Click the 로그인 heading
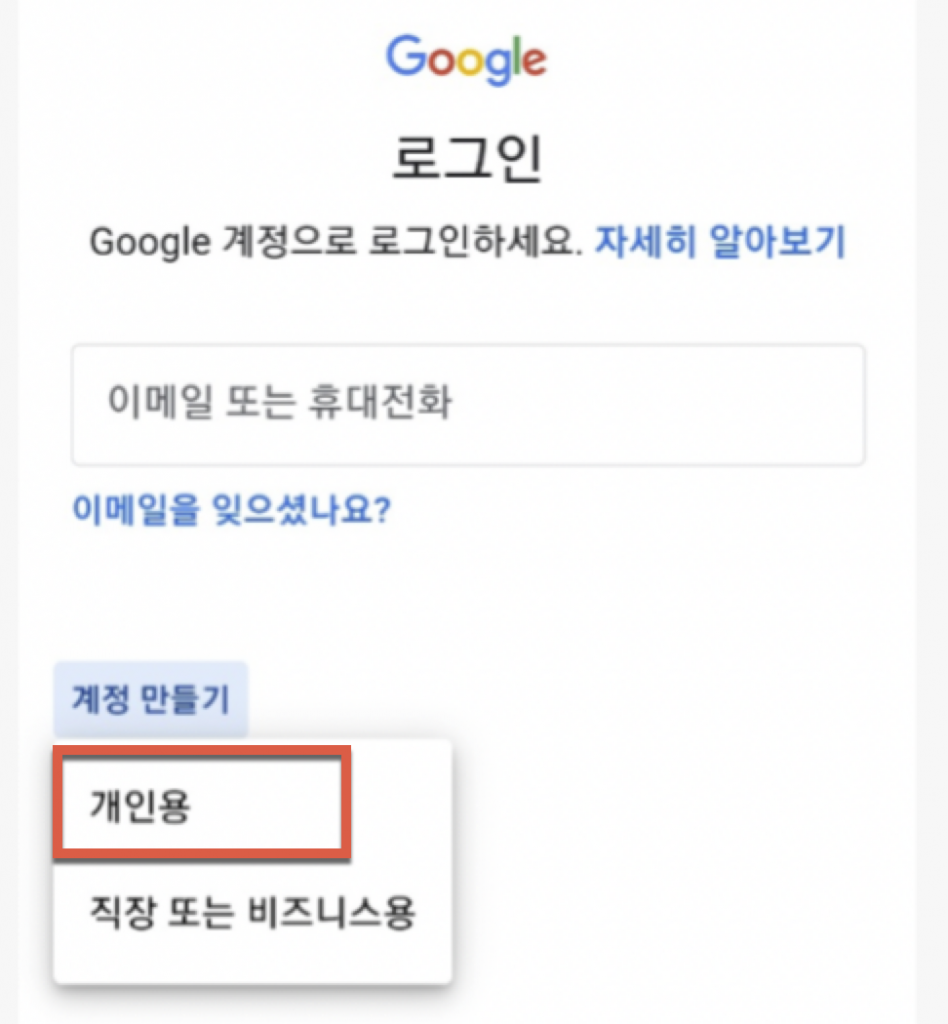 click(467, 159)
